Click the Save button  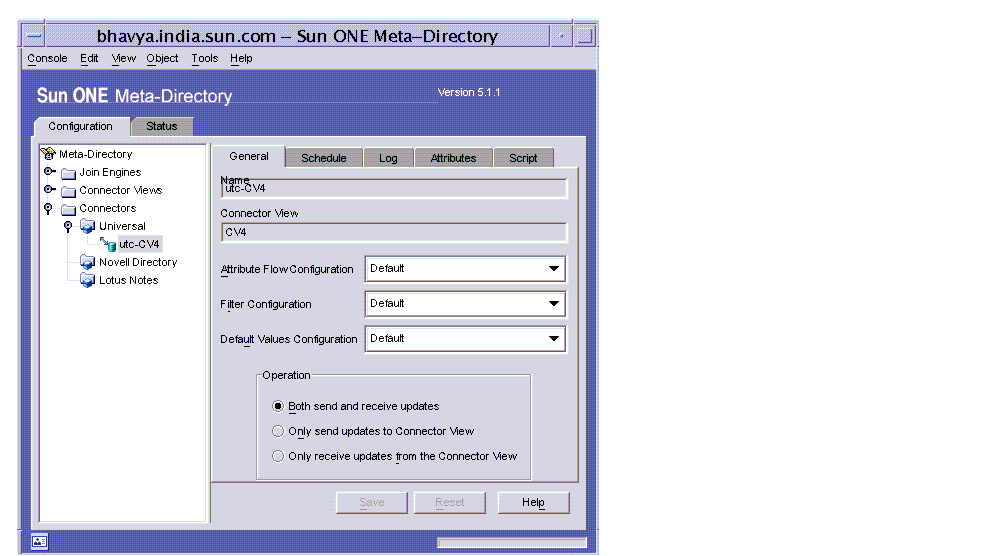coord(372,503)
